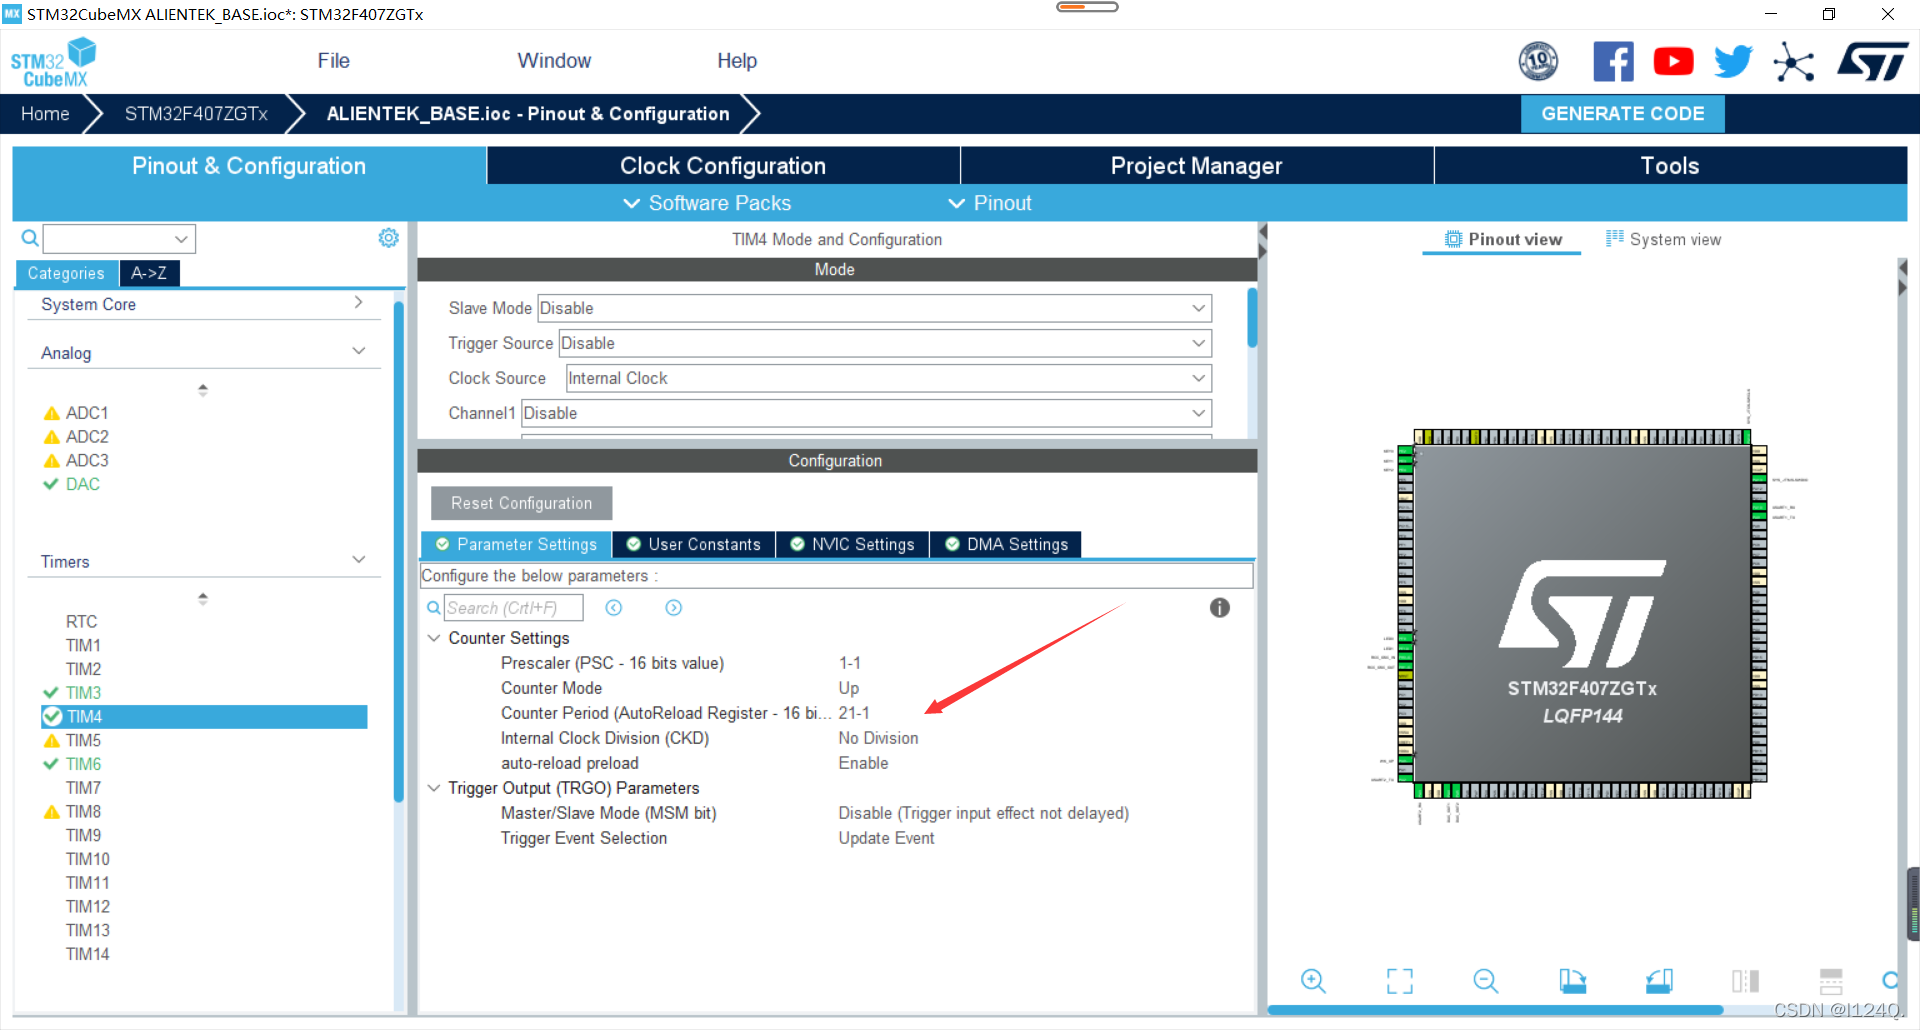Click the peripheral search magnifier icon
The height and width of the screenshot is (1030, 1920).
[x=30, y=238]
